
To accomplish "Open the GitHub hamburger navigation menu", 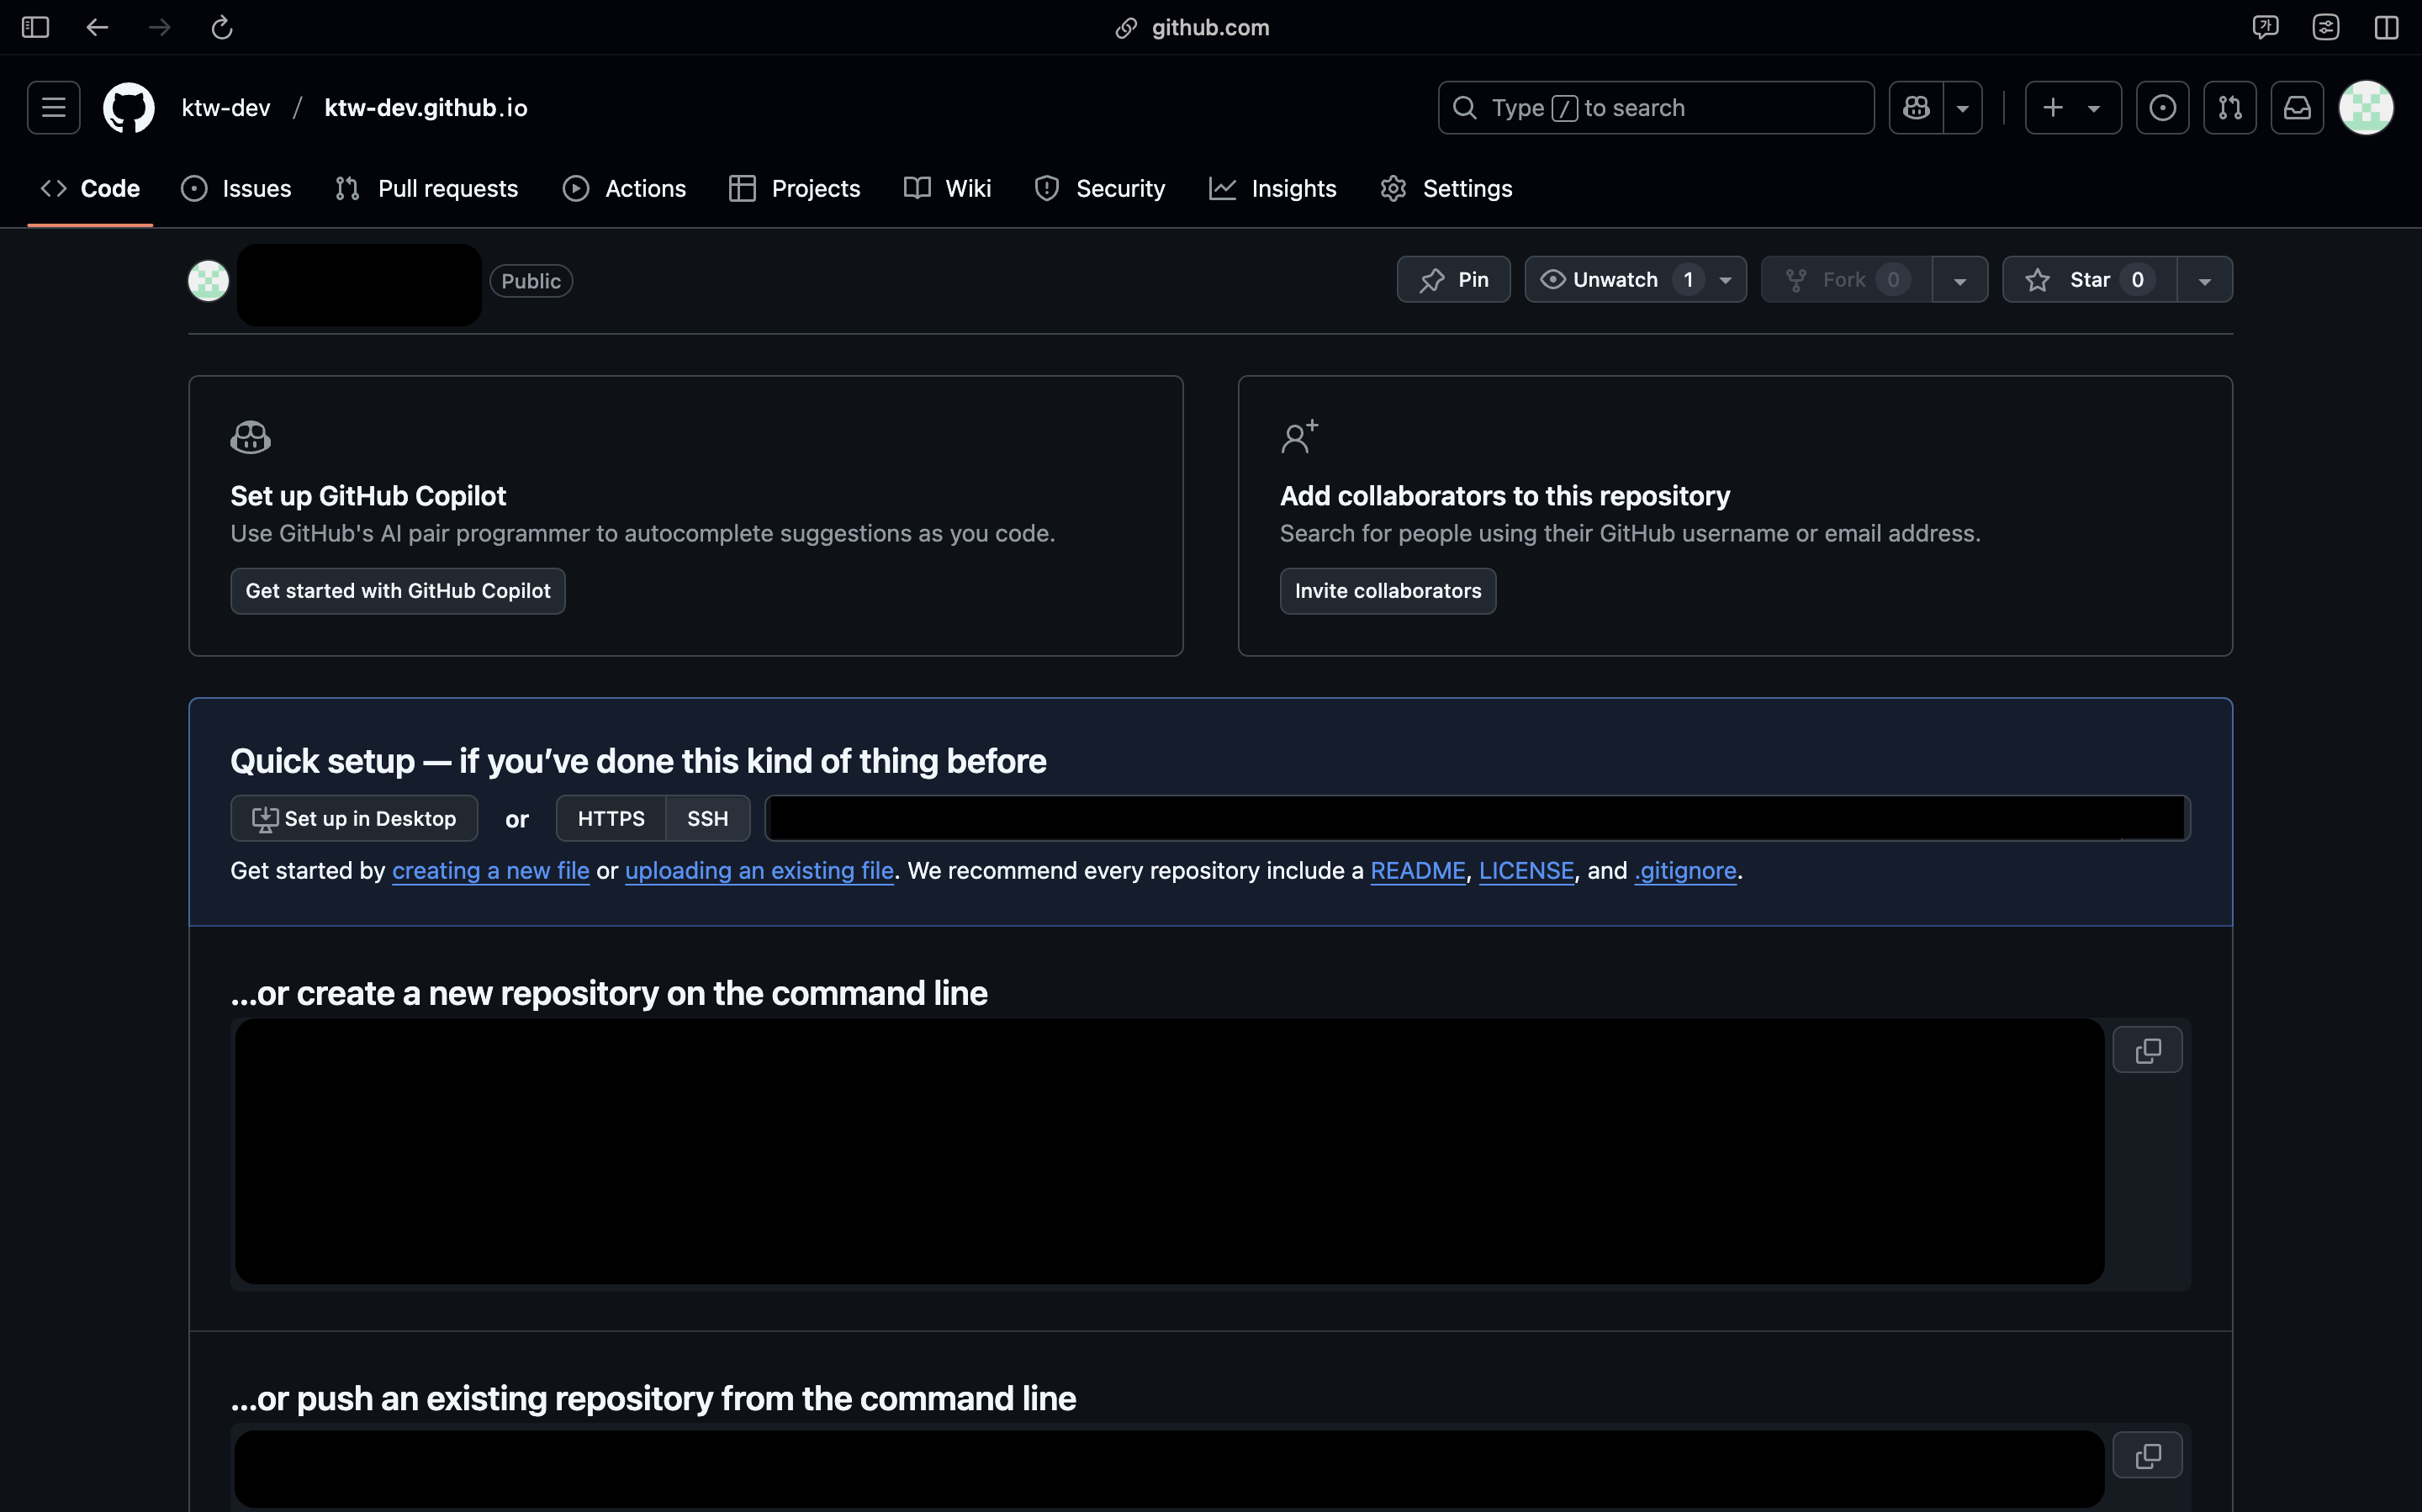I will point(53,107).
